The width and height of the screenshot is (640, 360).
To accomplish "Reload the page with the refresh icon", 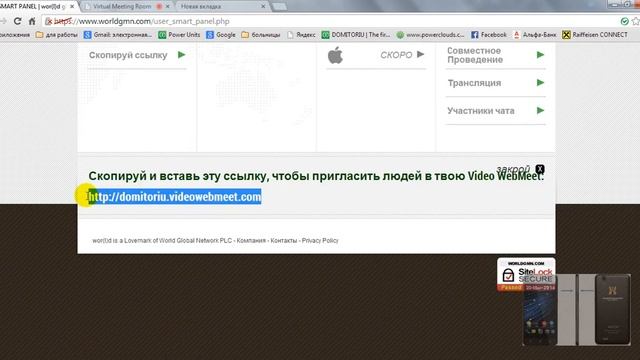I will pos(17,21).
